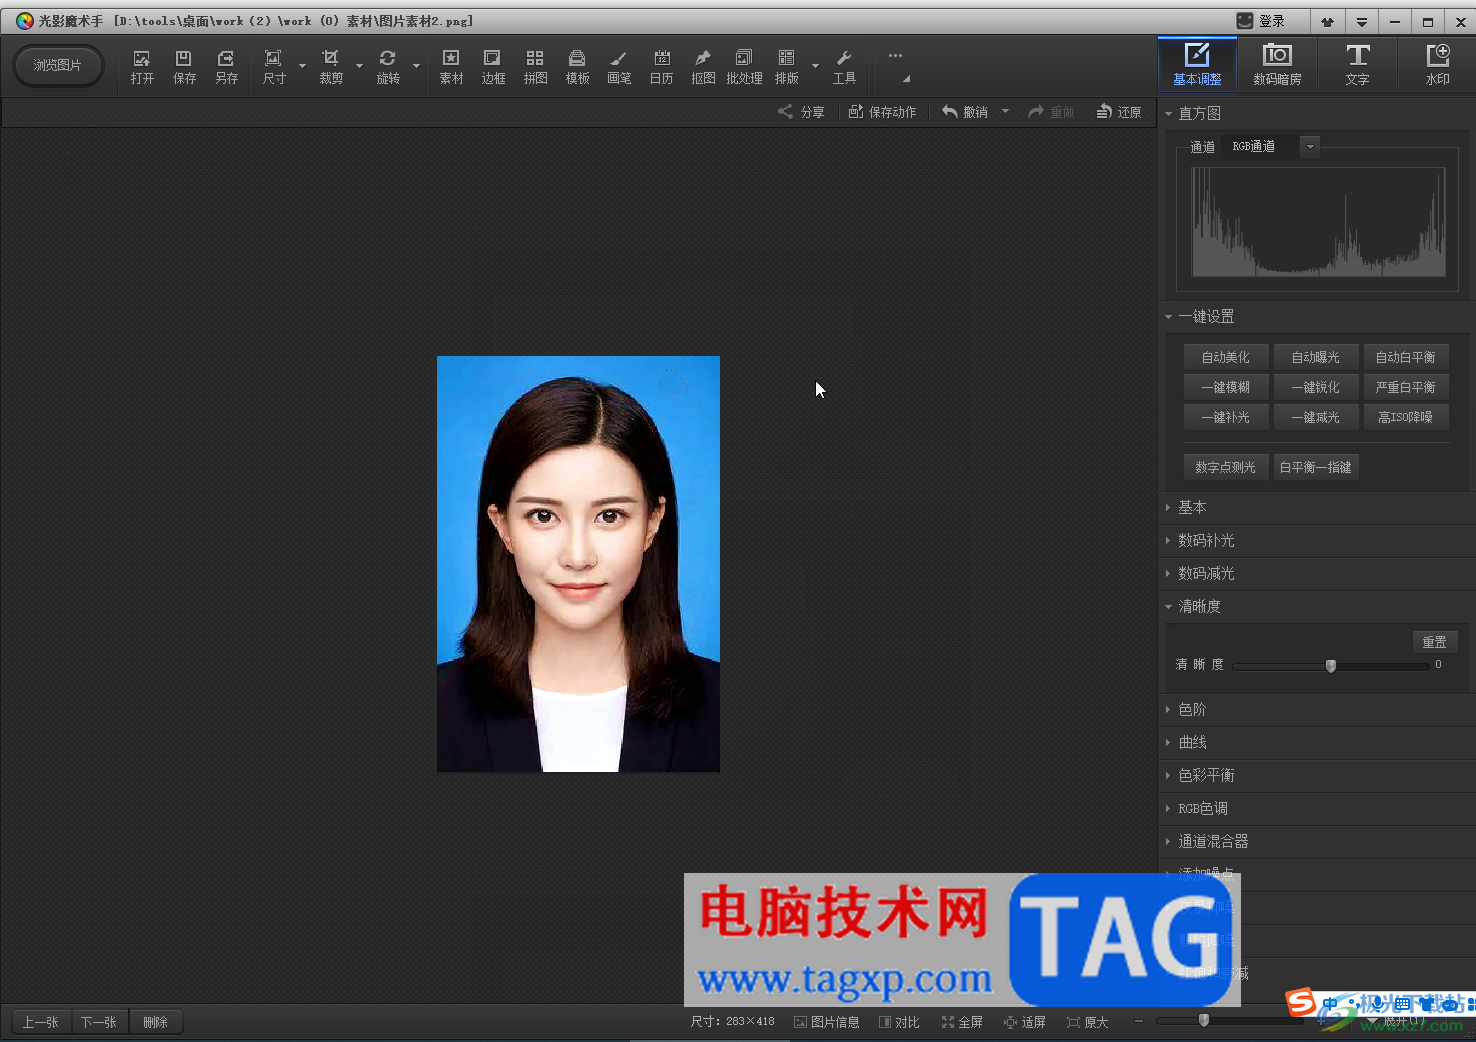The width and height of the screenshot is (1476, 1042).
Task: Click 适屏 (Fit to screen)
Action: (1025, 1022)
